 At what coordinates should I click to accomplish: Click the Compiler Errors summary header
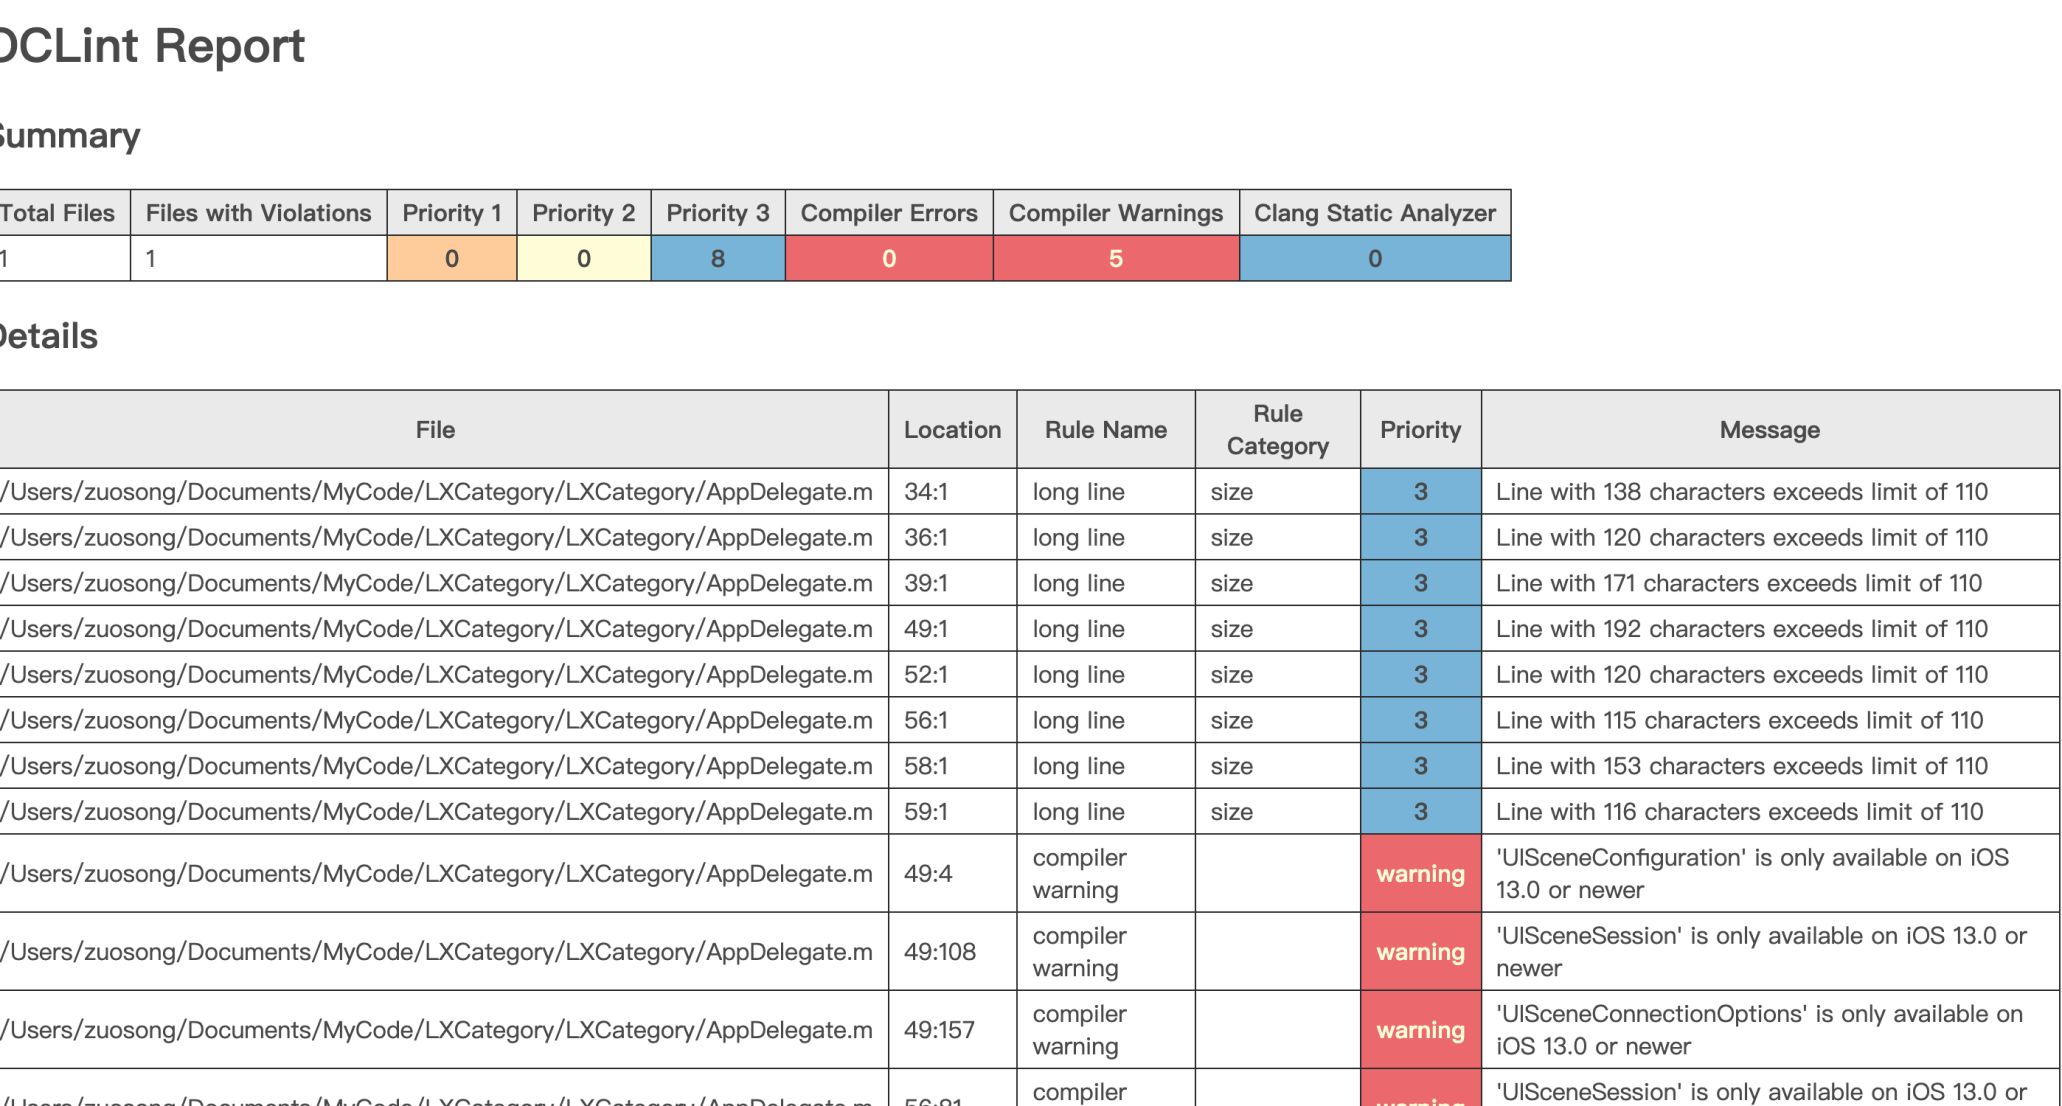[889, 213]
